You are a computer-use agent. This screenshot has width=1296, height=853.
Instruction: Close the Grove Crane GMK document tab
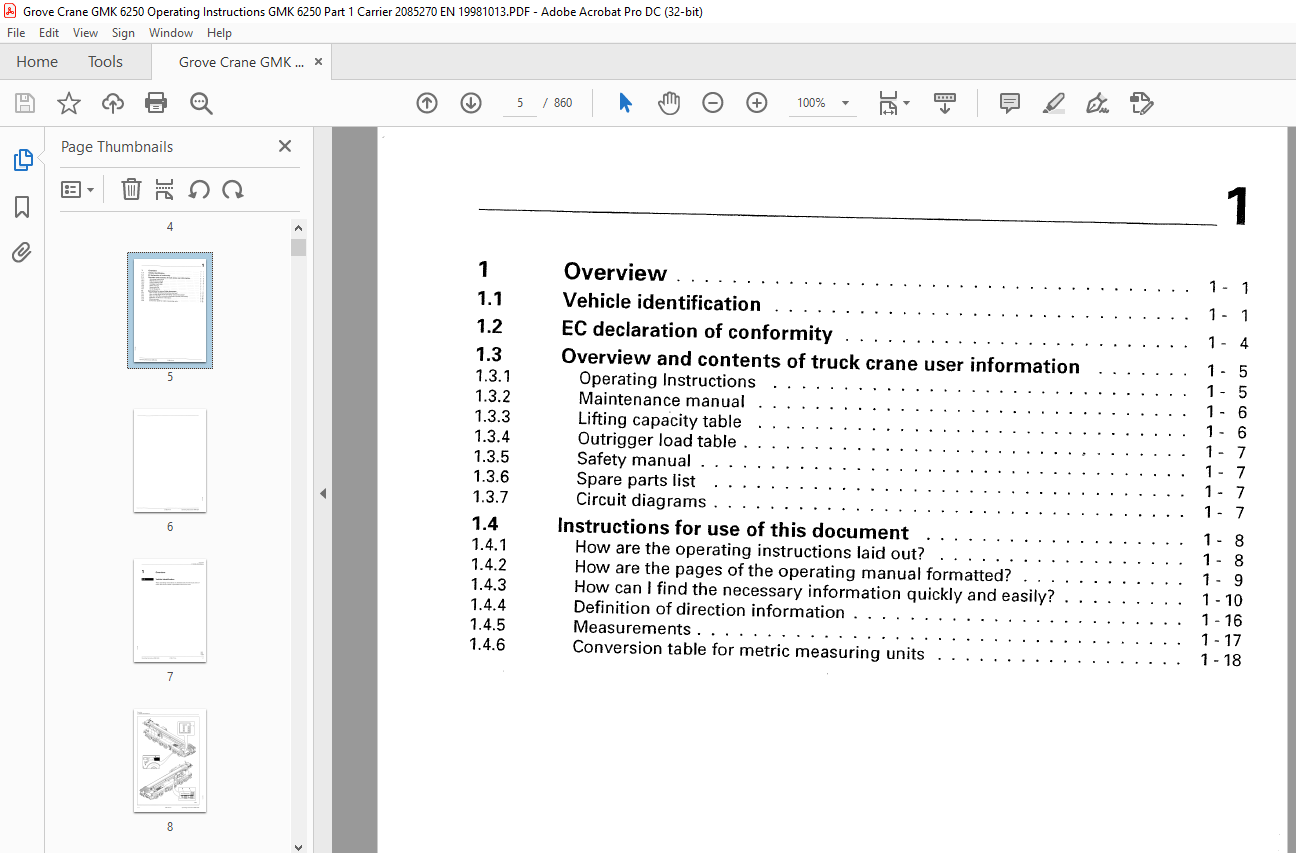[x=319, y=62]
